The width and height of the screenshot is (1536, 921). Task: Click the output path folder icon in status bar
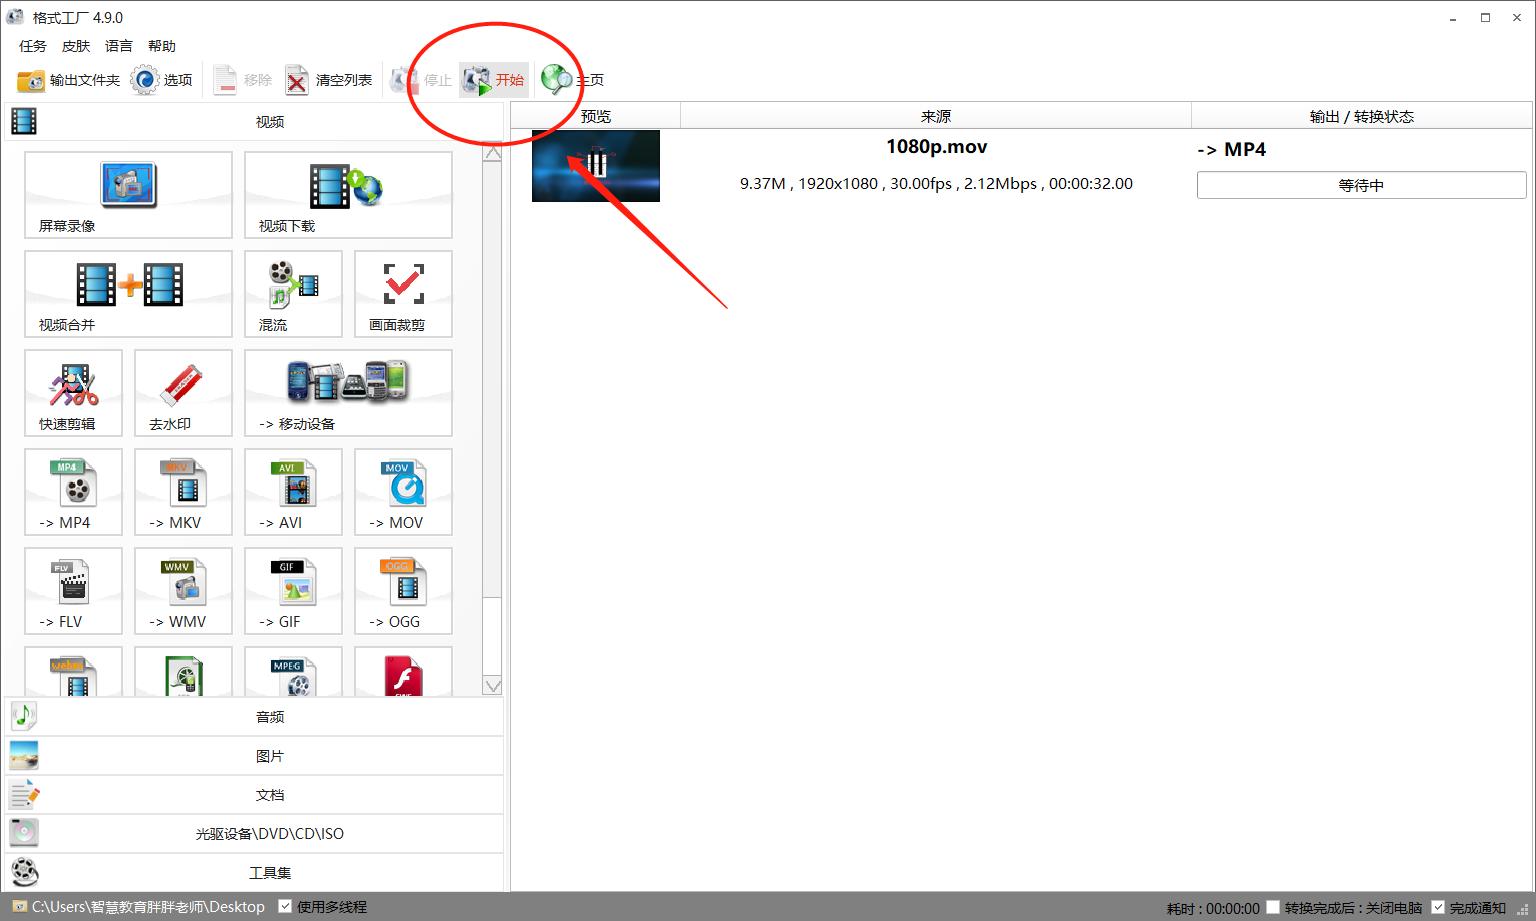(19, 907)
